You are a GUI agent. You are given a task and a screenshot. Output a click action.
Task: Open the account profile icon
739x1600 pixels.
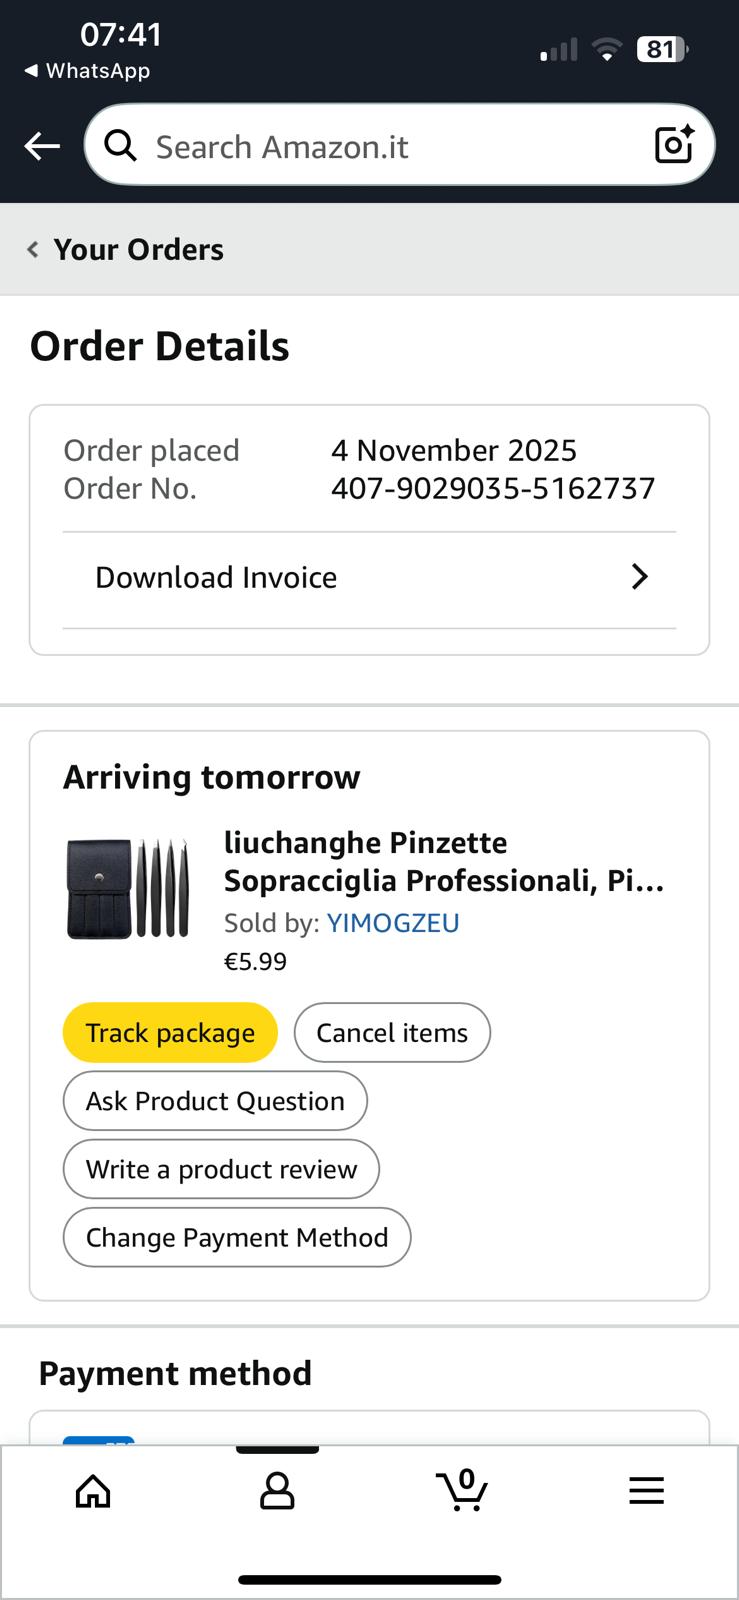(x=277, y=1491)
